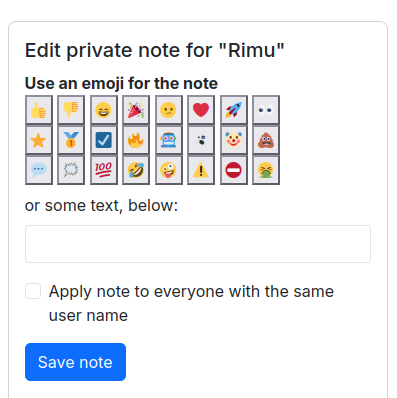Enable apply note to everyone checkbox
This screenshot has width=397, height=398.
[x=33, y=291]
